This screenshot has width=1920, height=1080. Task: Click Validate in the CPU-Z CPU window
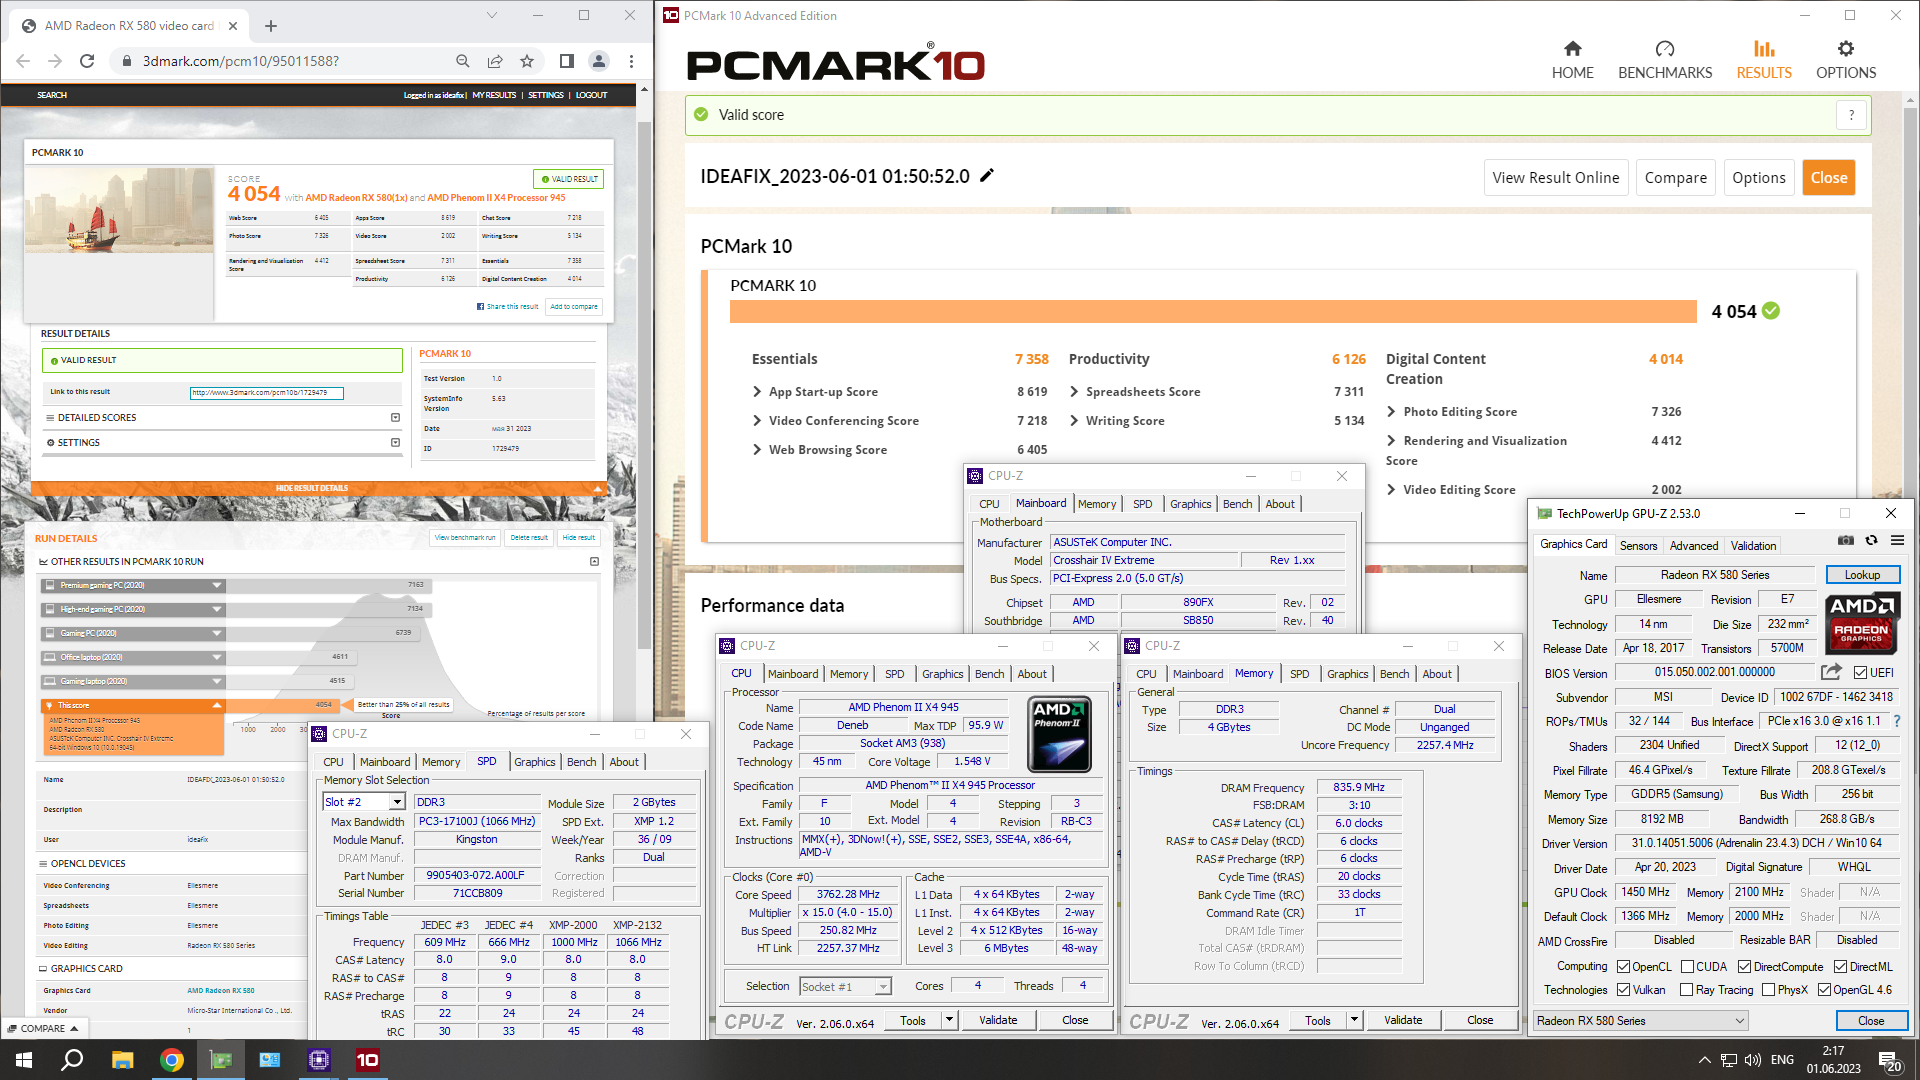click(x=997, y=1020)
